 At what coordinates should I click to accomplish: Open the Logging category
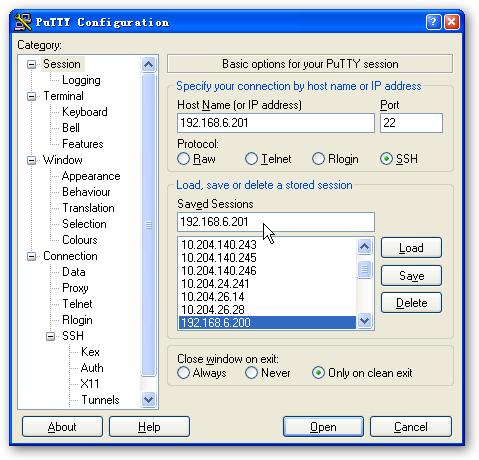[81, 80]
